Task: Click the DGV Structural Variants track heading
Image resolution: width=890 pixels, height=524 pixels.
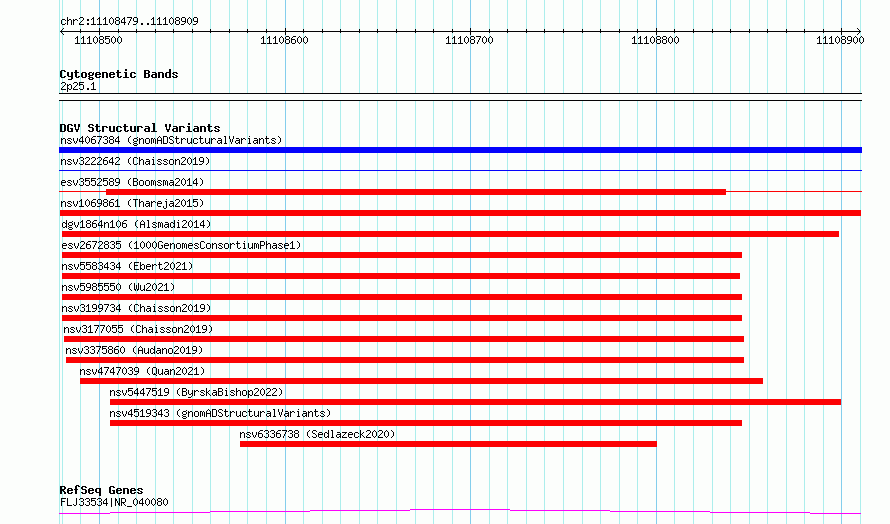Action: coord(140,128)
